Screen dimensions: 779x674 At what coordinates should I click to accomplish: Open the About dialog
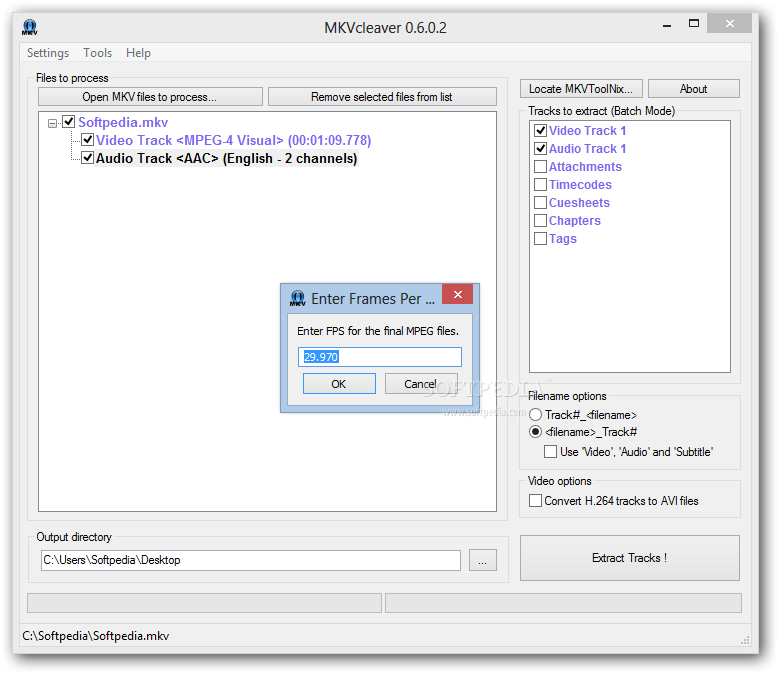click(694, 89)
